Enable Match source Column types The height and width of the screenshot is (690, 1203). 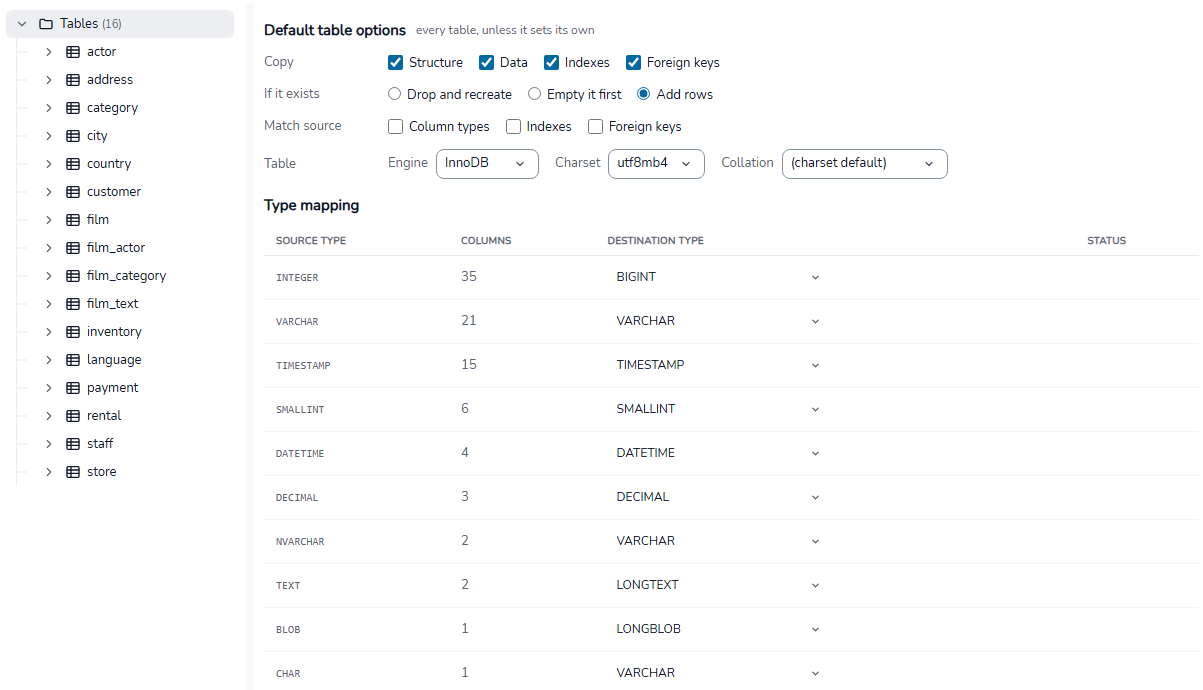click(x=395, y=126)
